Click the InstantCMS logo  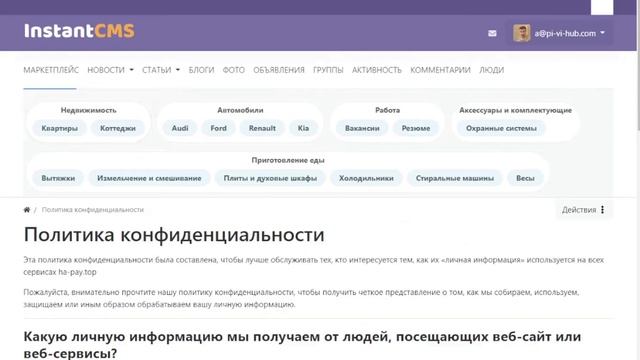(x=79, y=31)
